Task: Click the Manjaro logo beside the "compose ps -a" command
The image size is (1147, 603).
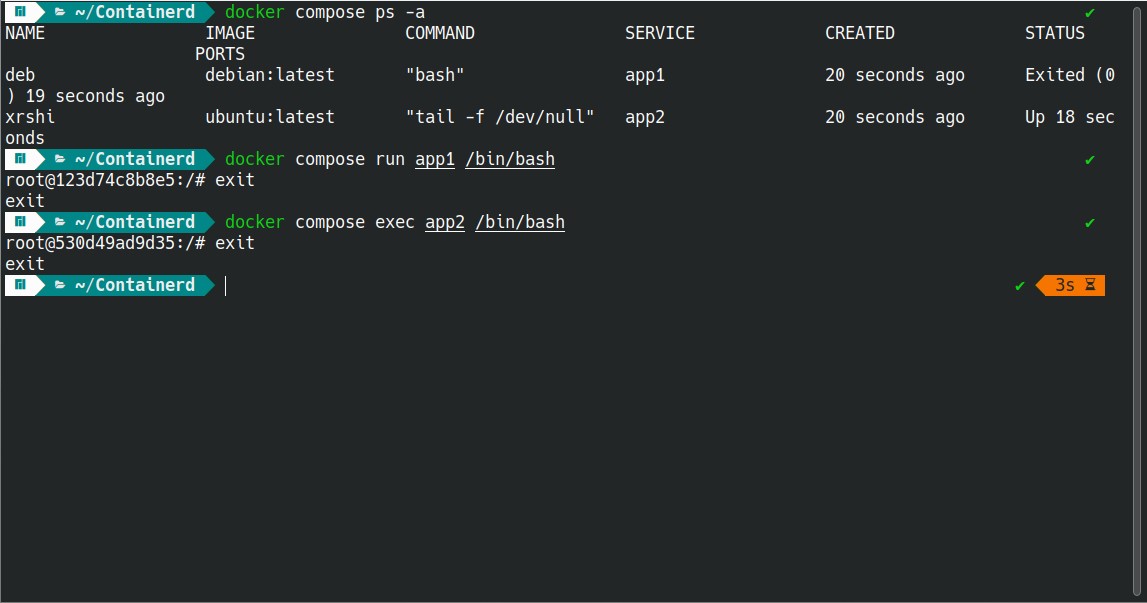Action: [20, 12]
